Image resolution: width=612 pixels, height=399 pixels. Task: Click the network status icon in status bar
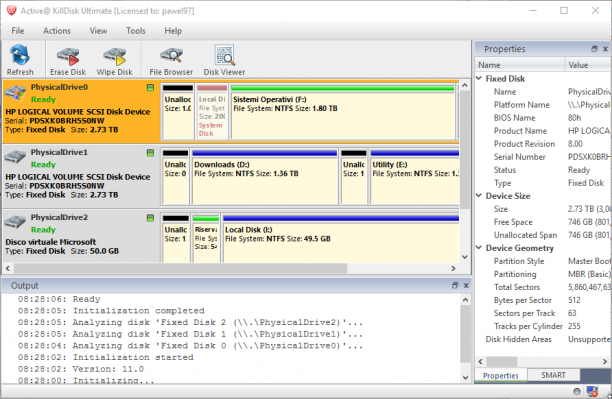[592, 391]
